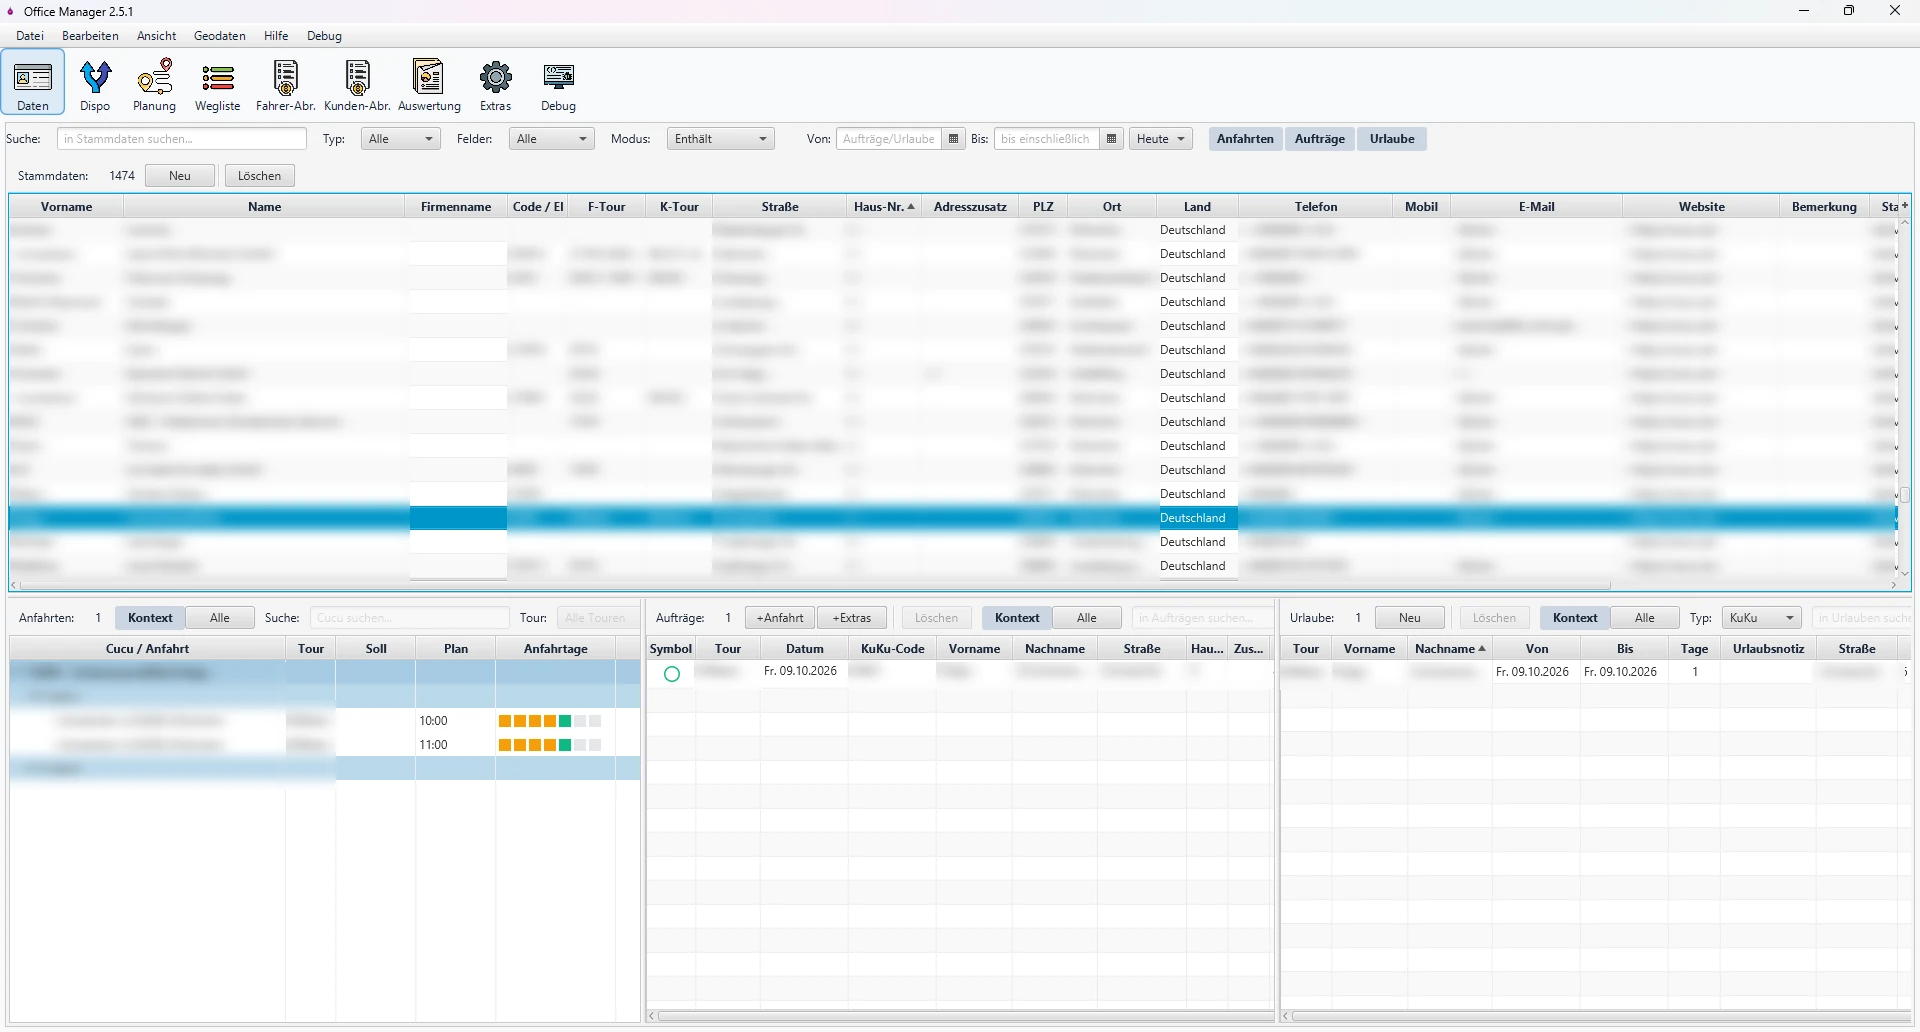Open Kunden-Abr. customer billing icon
1920x1032 pixels.
pyautogui.click(x=357, y=84)
